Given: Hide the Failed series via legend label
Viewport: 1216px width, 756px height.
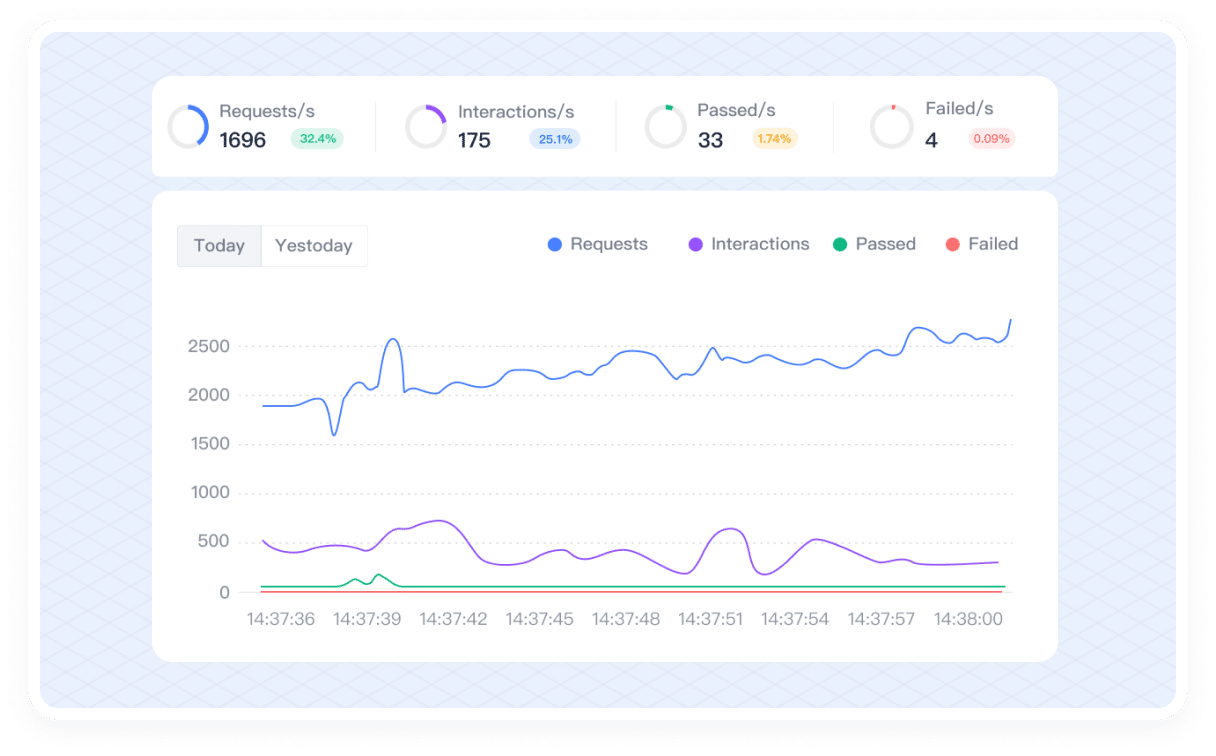Looking at the screenshot, I should coord(993,244).
